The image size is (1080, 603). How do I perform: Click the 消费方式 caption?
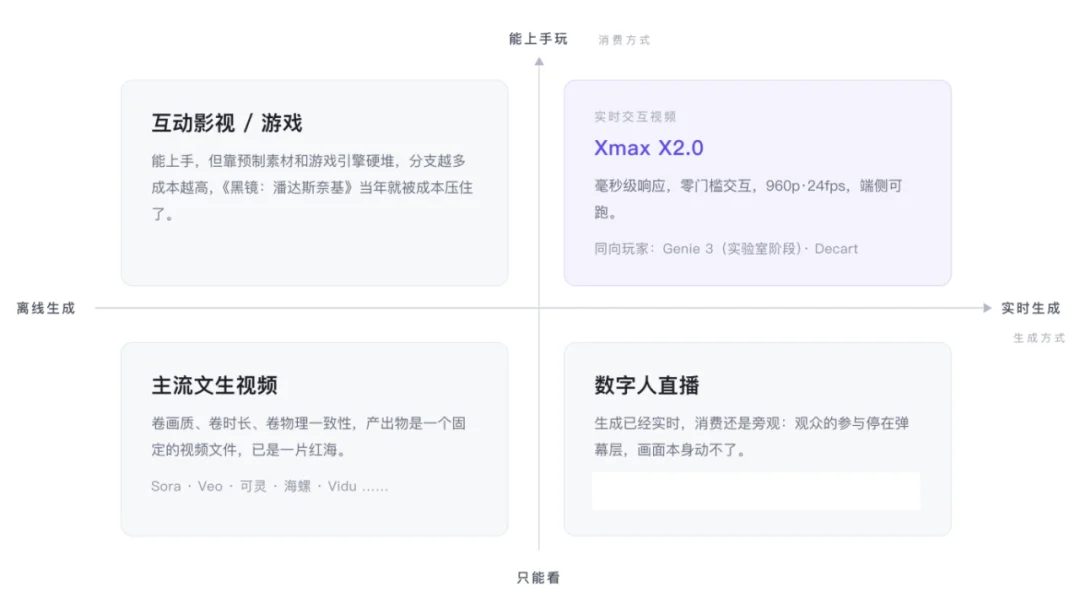point(624,40)
